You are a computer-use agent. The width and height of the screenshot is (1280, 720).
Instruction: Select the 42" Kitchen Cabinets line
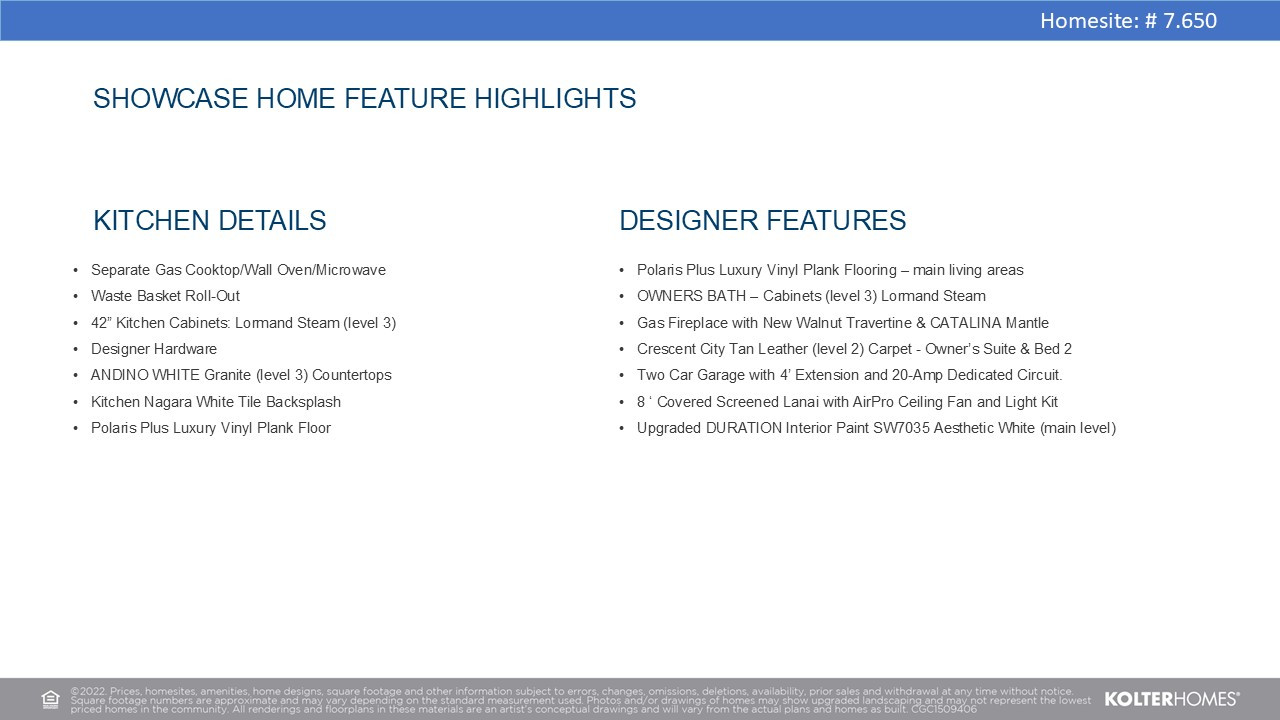(243, 323)
